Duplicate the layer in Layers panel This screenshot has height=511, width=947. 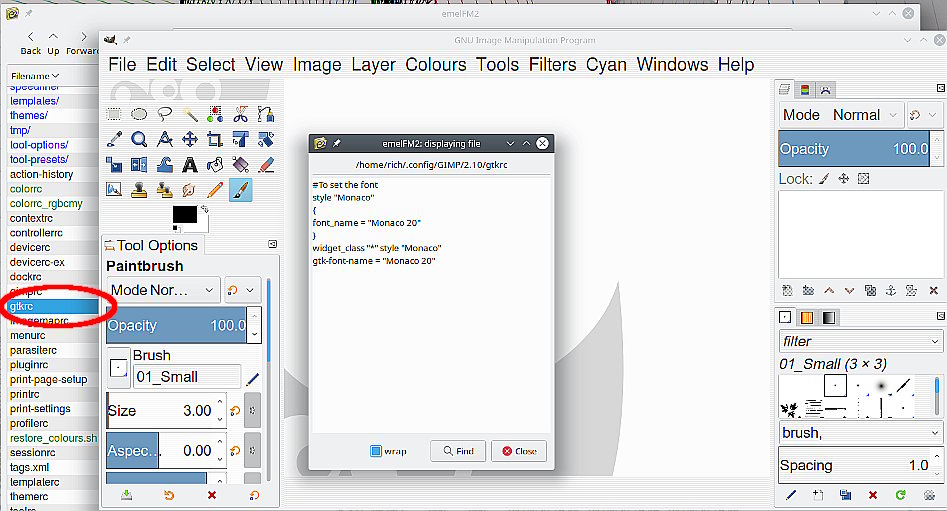pyautogui.click(x=870, y=291)
